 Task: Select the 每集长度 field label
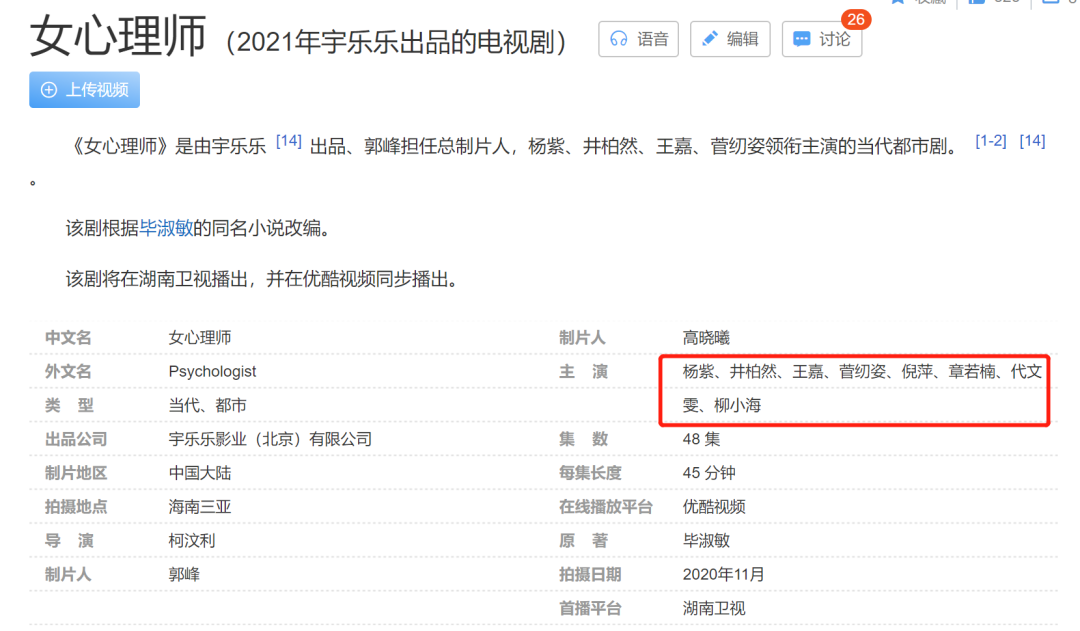pos(590,473)
